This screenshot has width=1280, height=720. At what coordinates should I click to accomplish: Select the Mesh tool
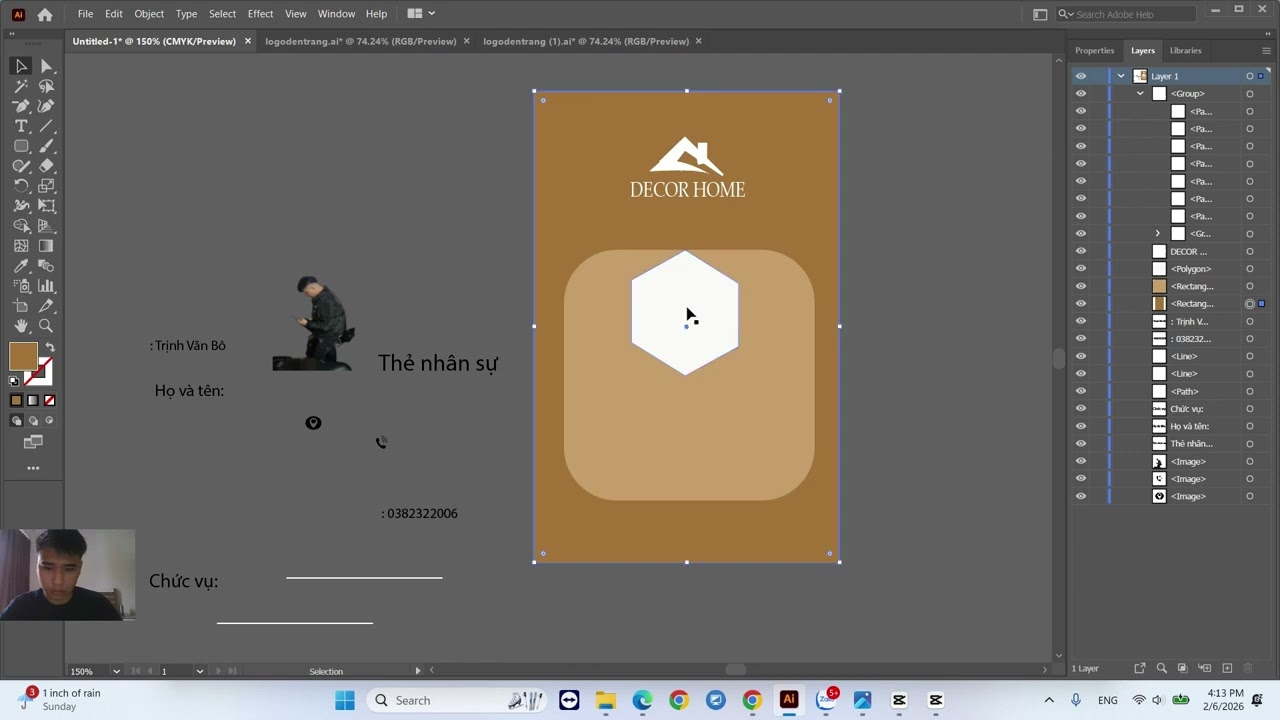pos(21,246)
